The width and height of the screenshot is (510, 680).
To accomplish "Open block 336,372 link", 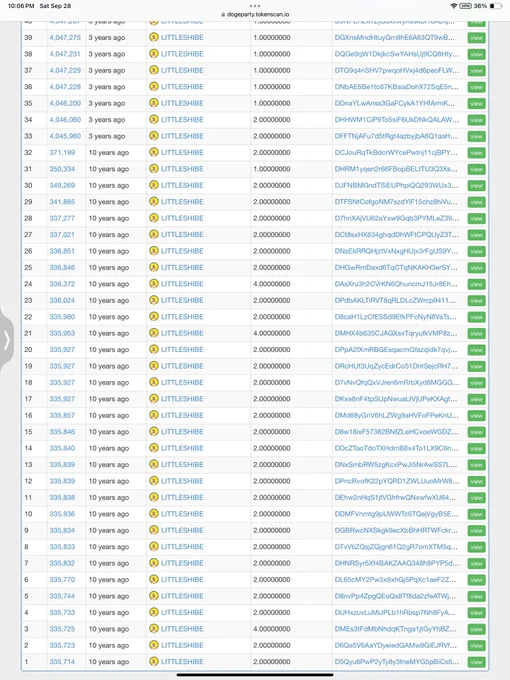I will click(x=62, y=284).
